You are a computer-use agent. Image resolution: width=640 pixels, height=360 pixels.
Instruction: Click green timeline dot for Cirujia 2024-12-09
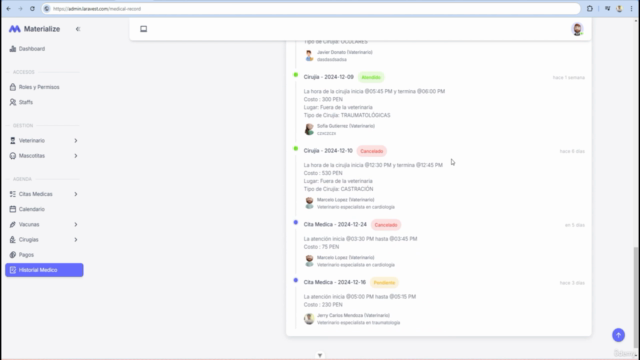(x=296, y=75)
